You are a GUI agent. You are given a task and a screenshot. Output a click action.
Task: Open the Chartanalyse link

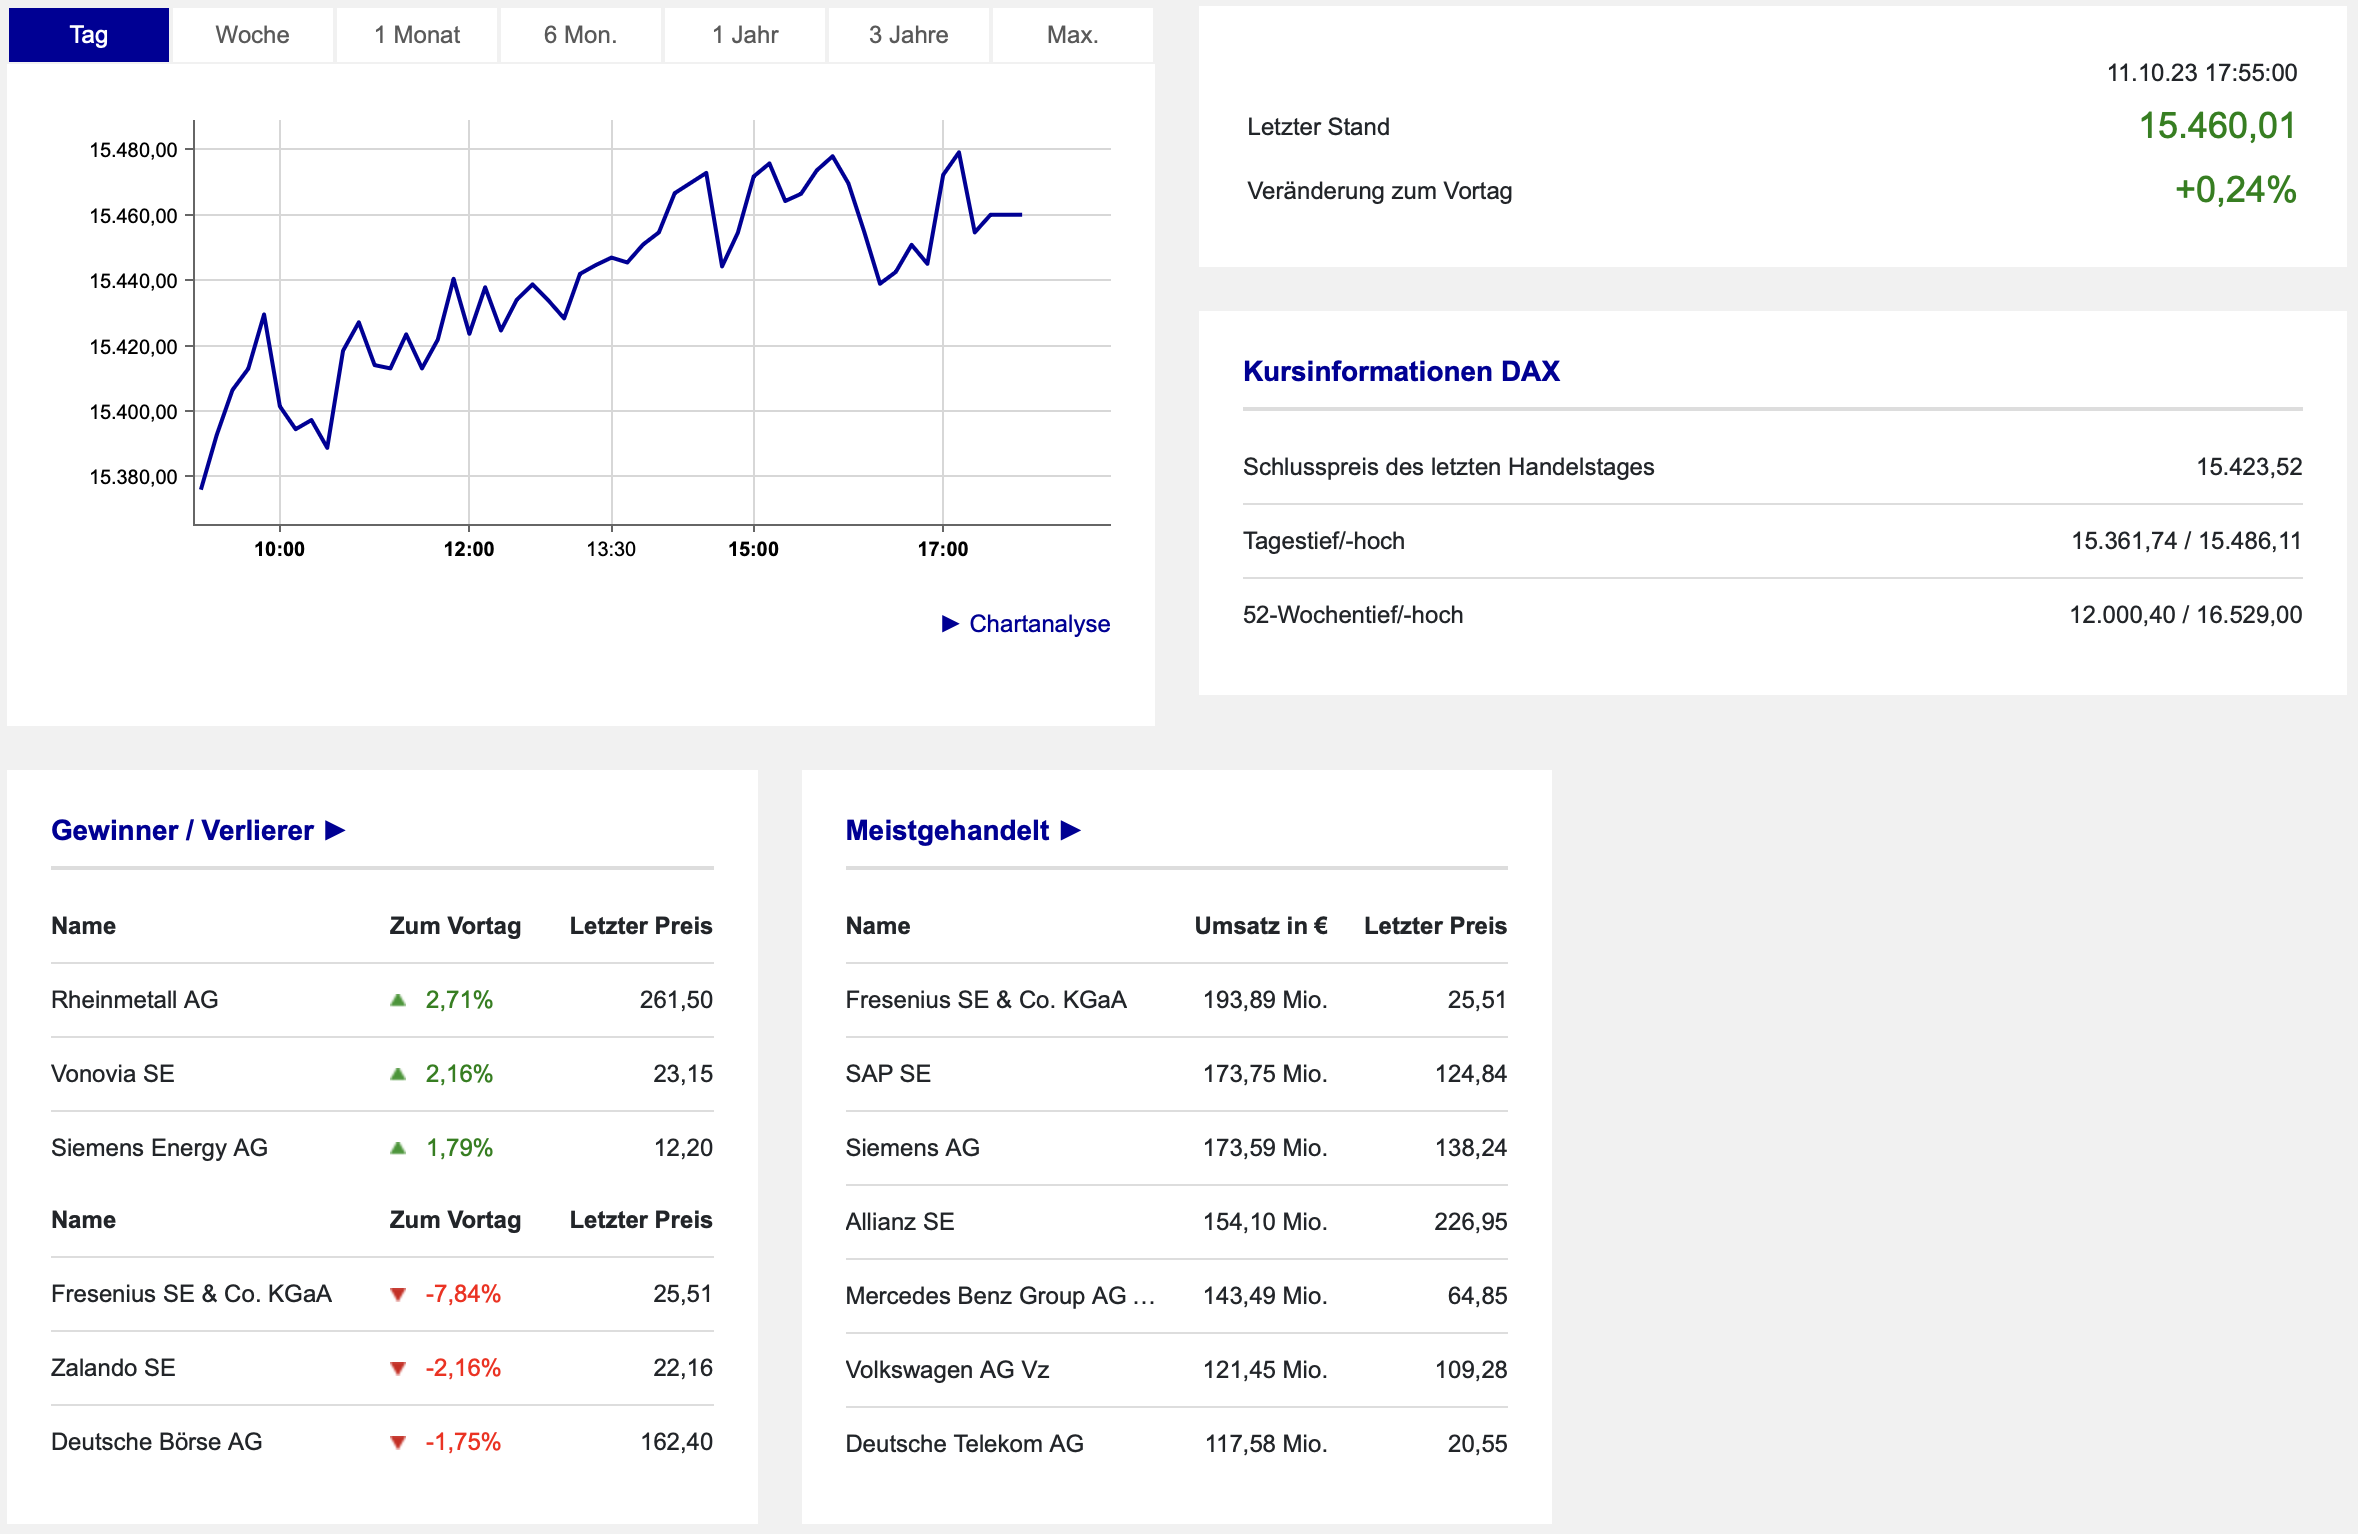click(x=1039, y=624)
